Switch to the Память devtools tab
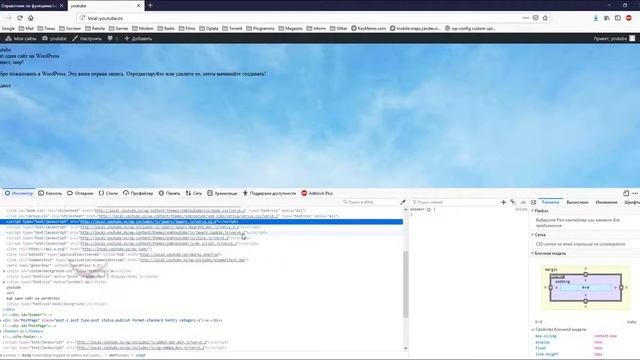Screen dimensions: 640x360 (169, 193)
